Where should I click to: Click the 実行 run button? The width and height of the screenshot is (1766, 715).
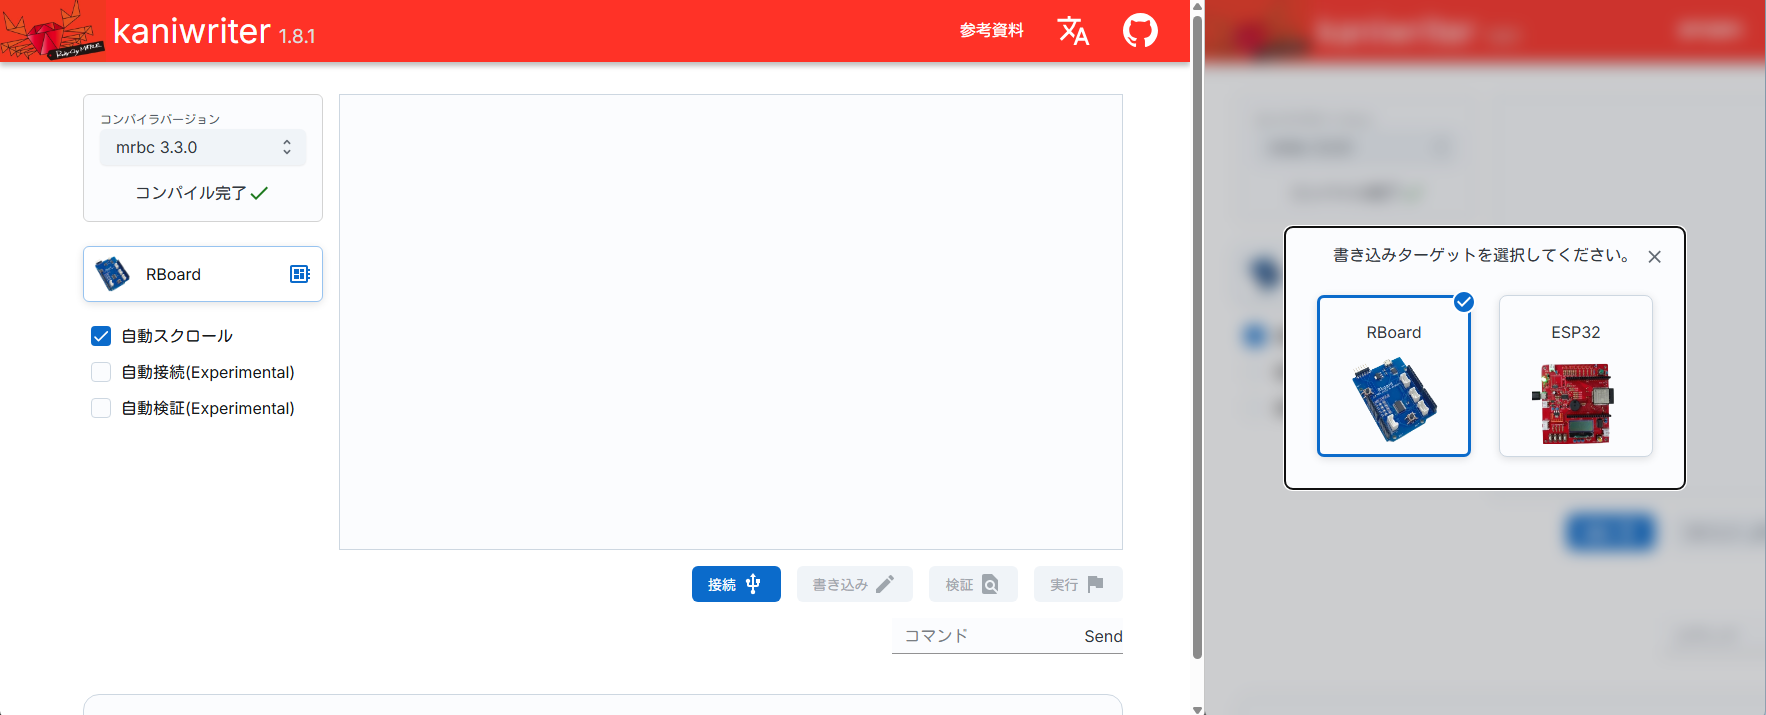(1078, 584)
